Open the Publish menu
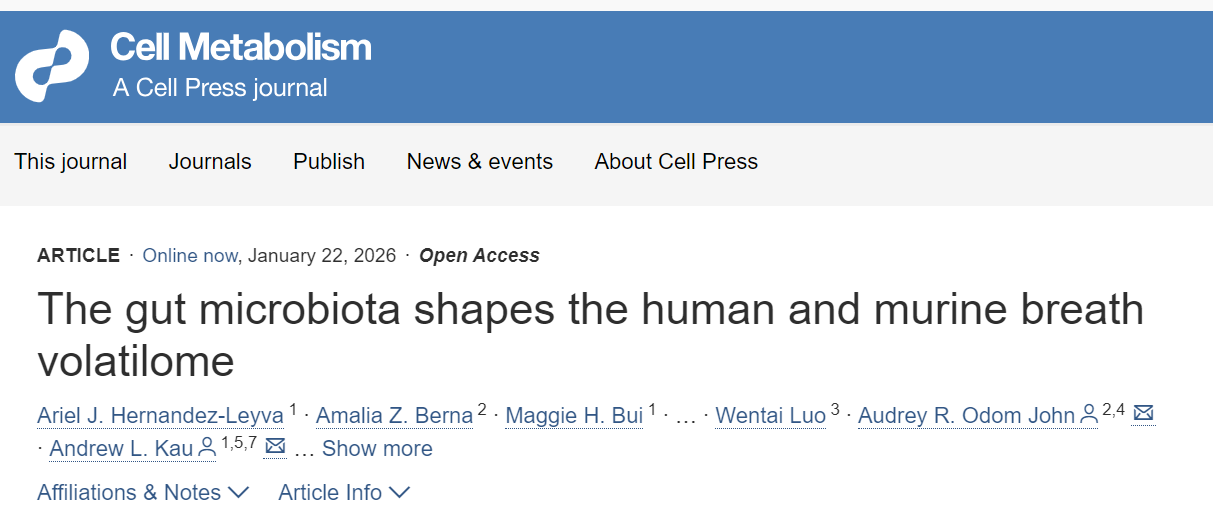This screenshot has height=516, width=1213. (329, 162)
